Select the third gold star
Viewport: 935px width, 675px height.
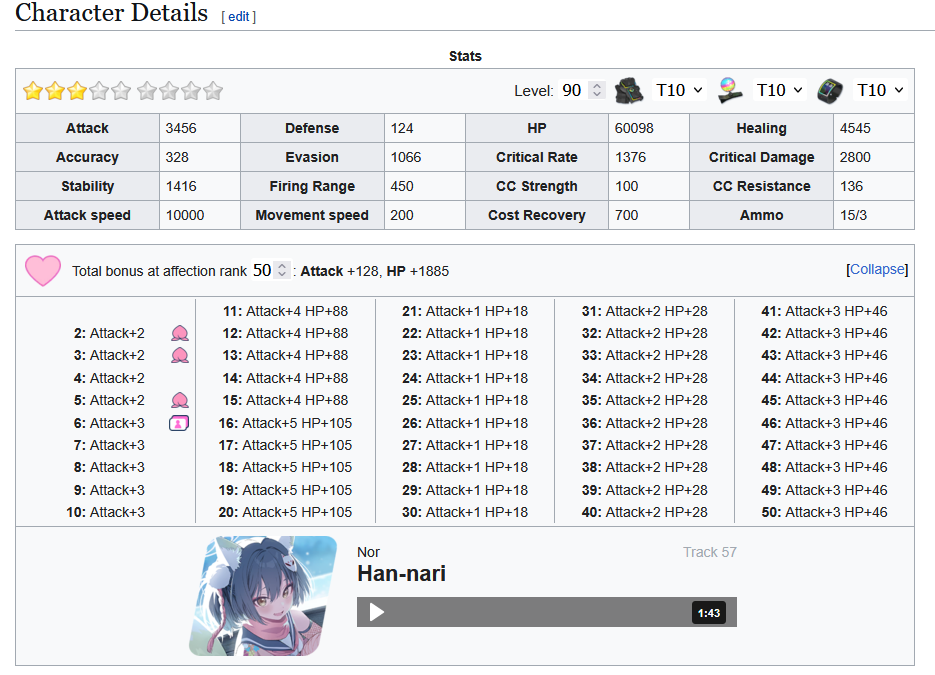pyautogui.click(x=77, y=91)
